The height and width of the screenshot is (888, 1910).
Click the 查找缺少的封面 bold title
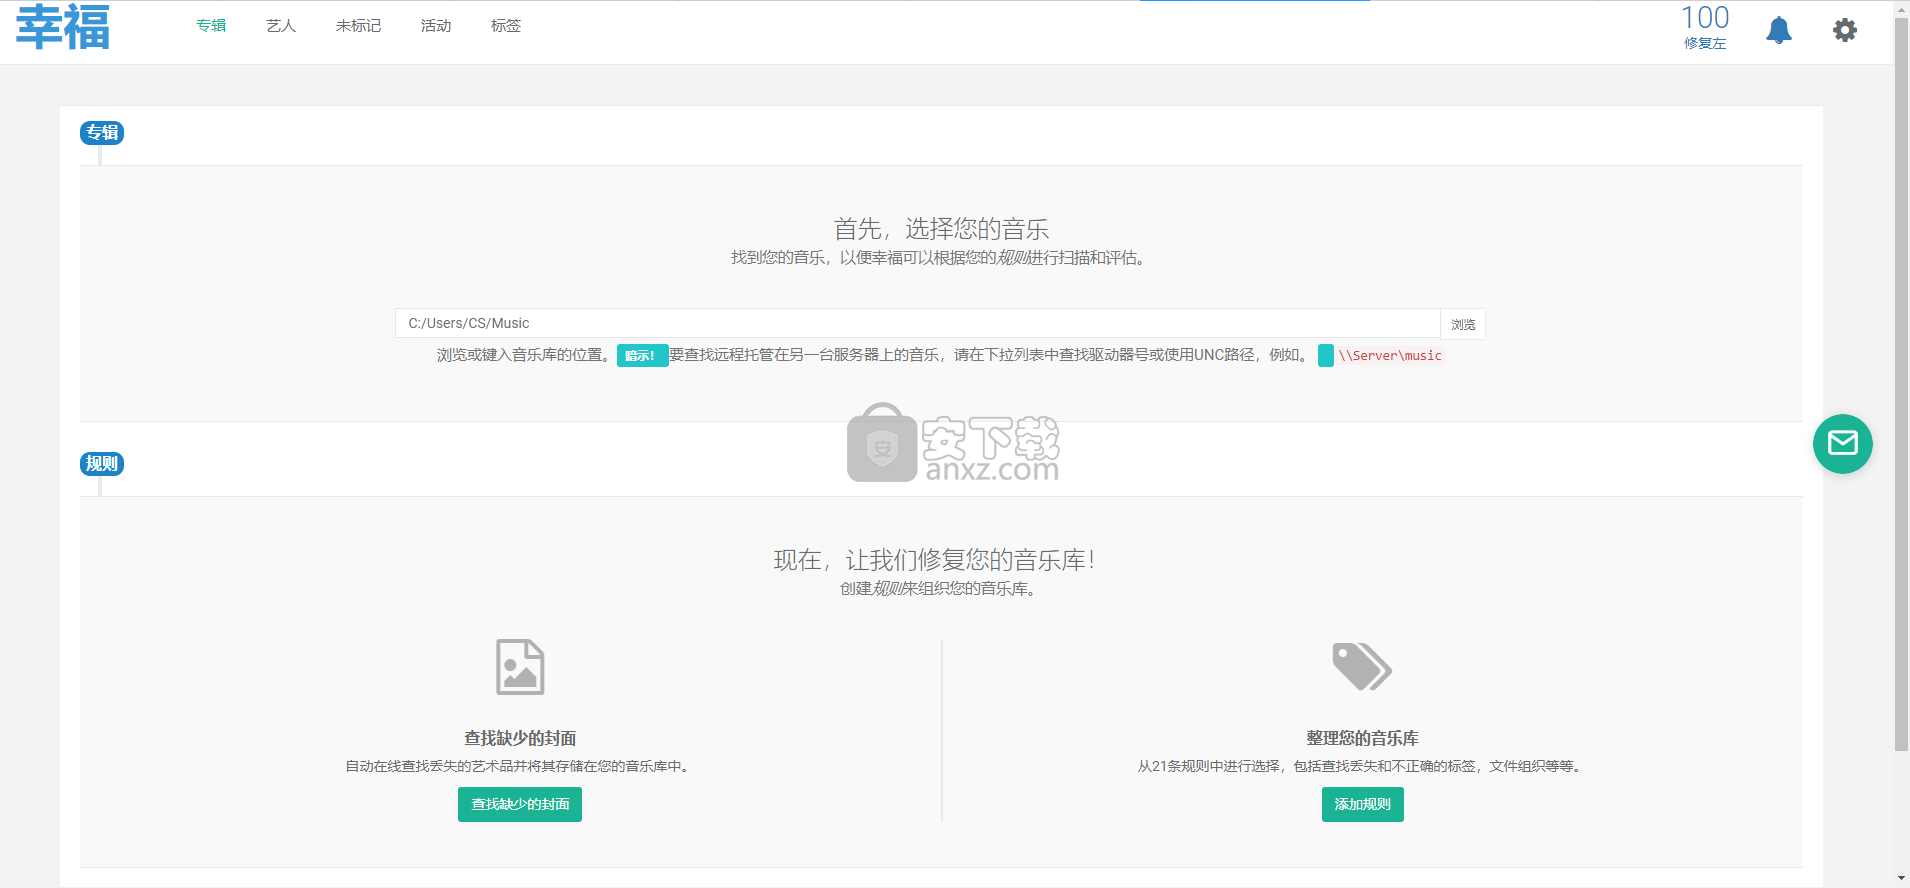click(x=520, y=739)
